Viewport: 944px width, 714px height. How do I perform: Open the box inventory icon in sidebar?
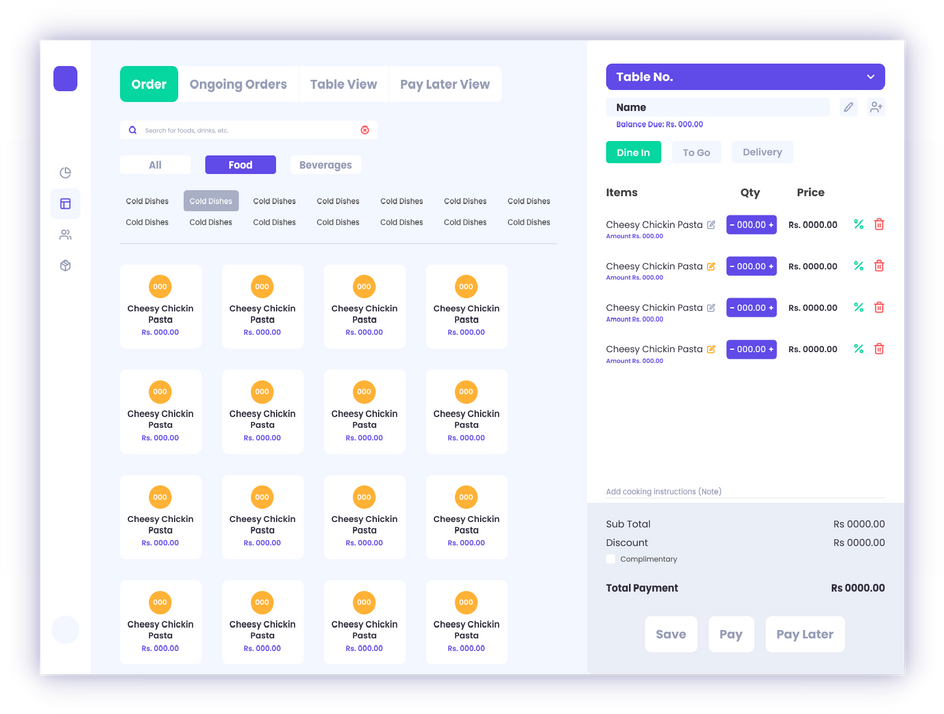coord(65,266)
